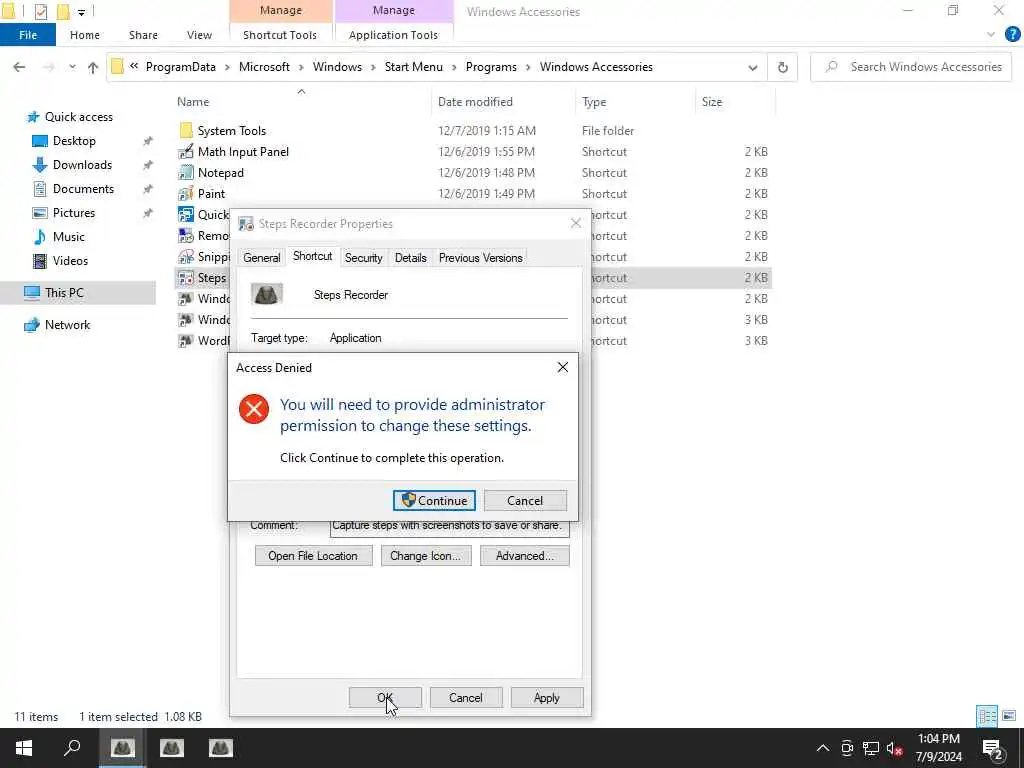Click Open File Location button
This screenshot has height=768, width=1024.
click(x=313, y=556)
